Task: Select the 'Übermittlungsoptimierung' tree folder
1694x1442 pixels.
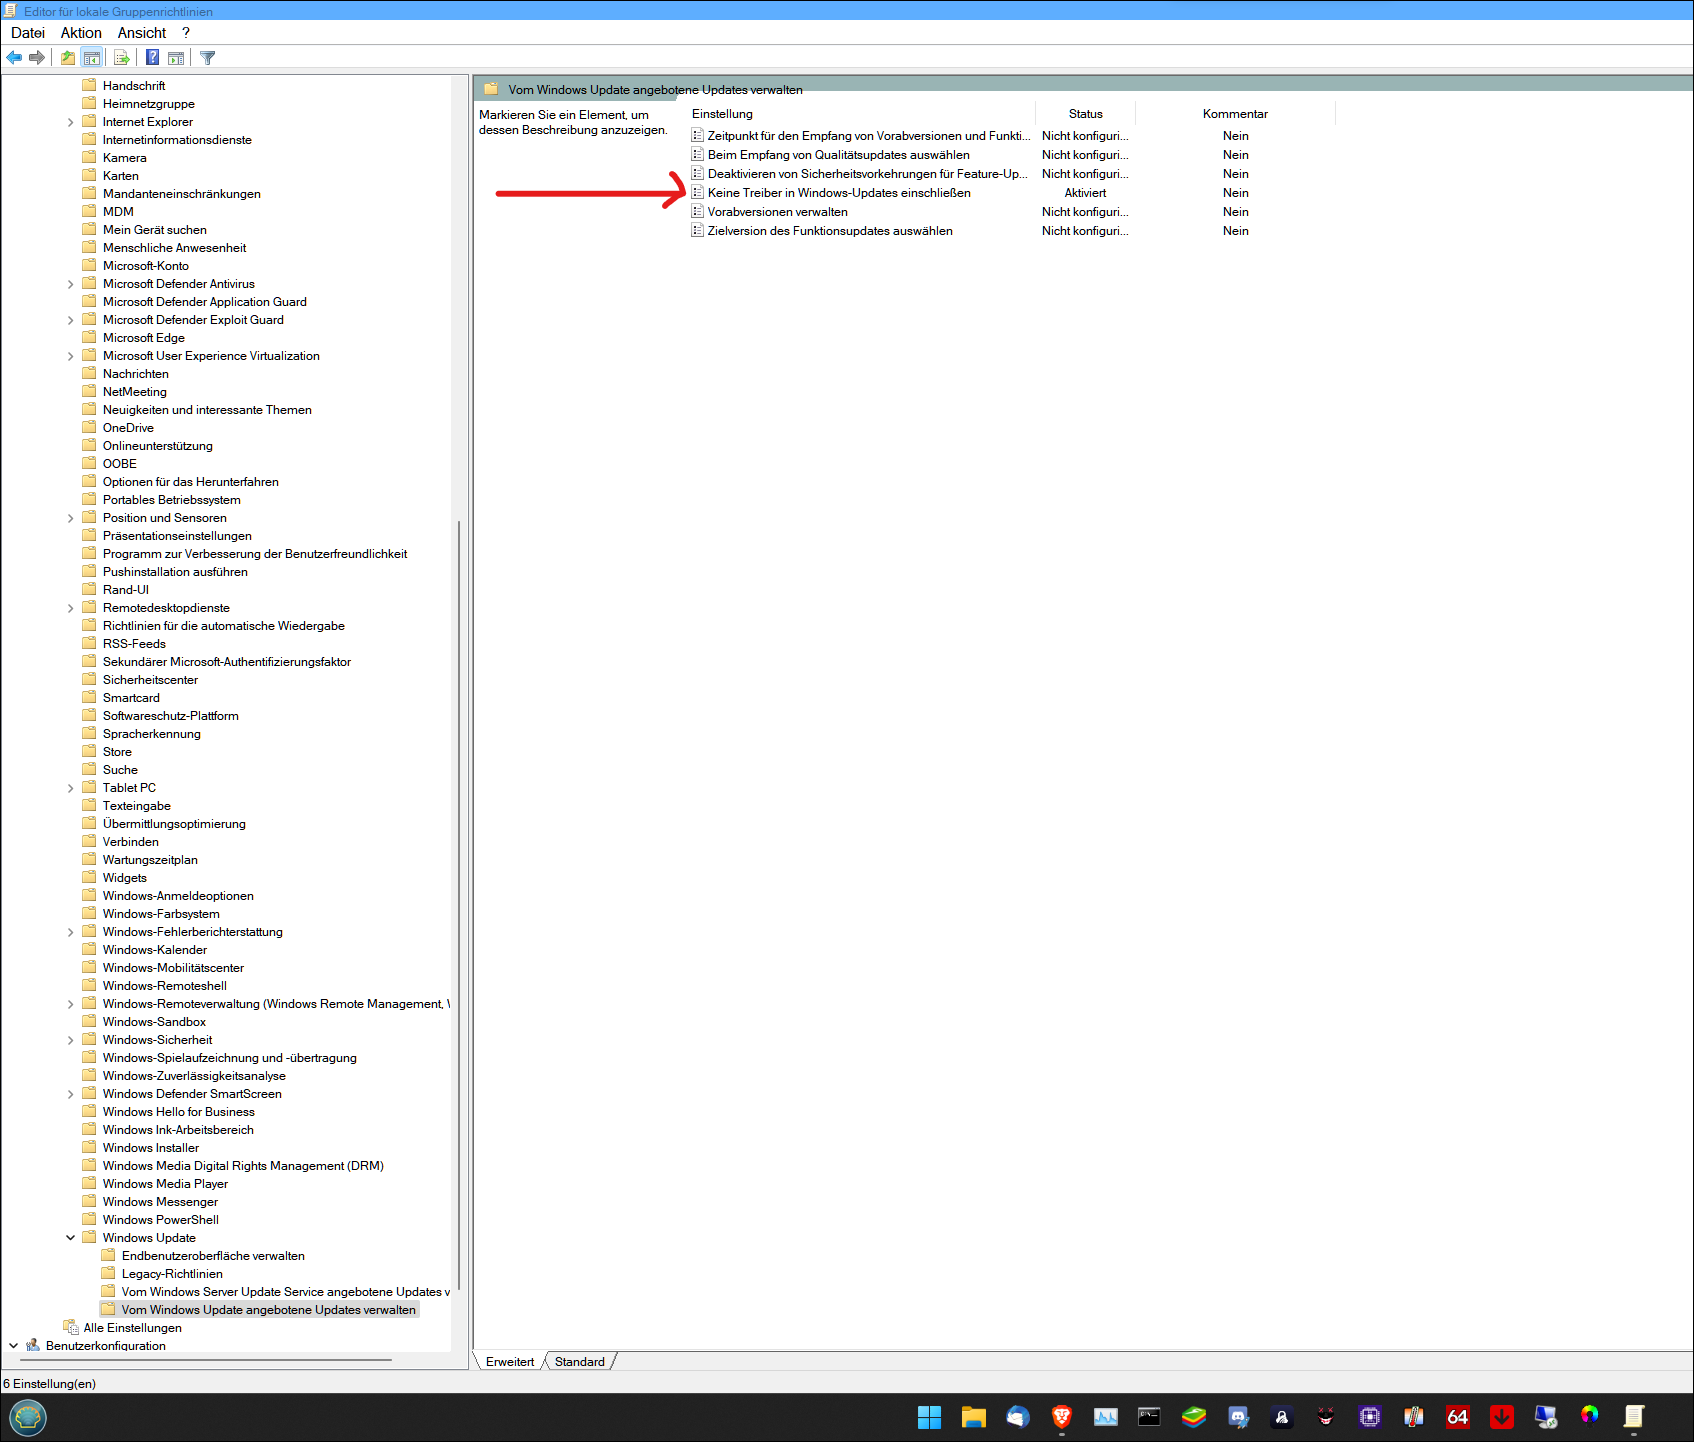Action: [174, 824]
